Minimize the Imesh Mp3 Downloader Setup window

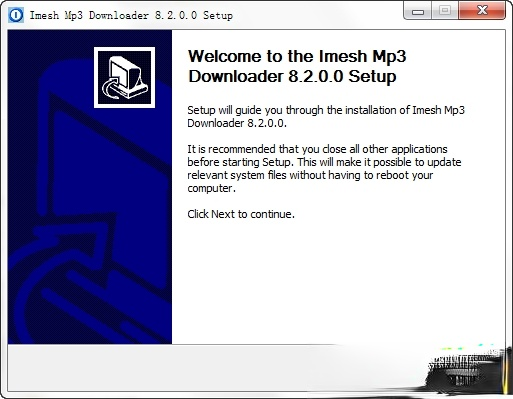pos(417,11)
